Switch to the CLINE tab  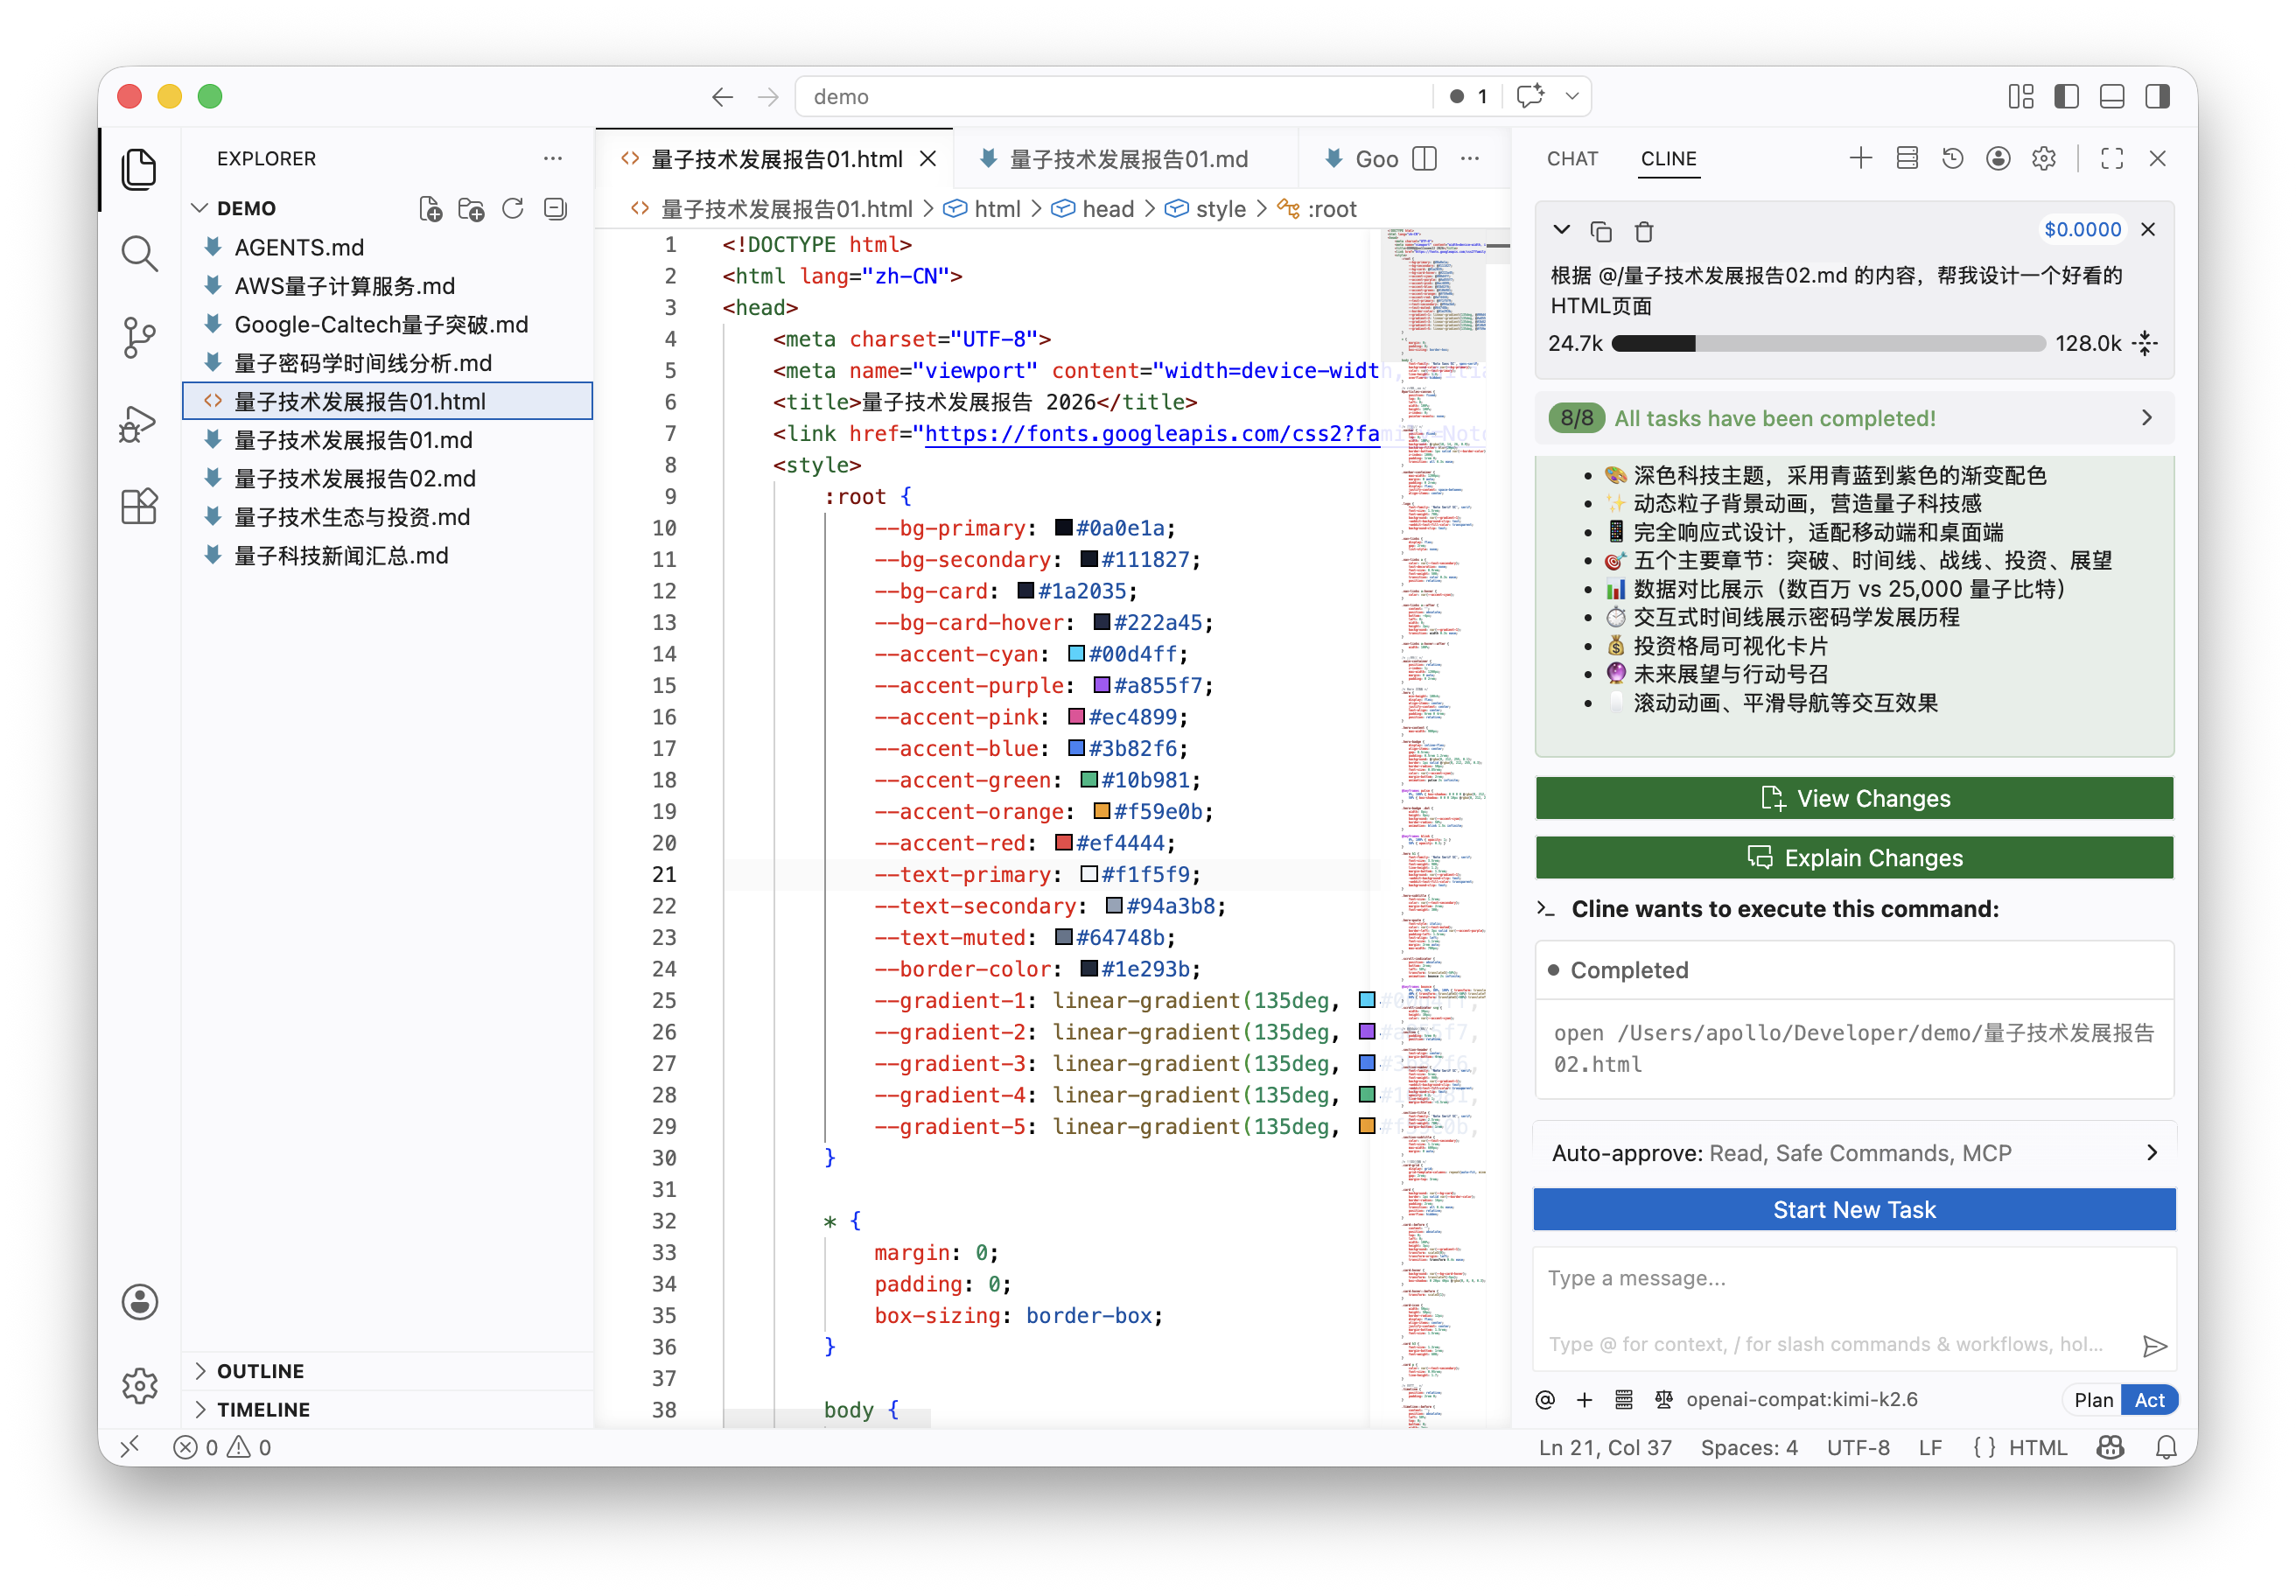1668,159
